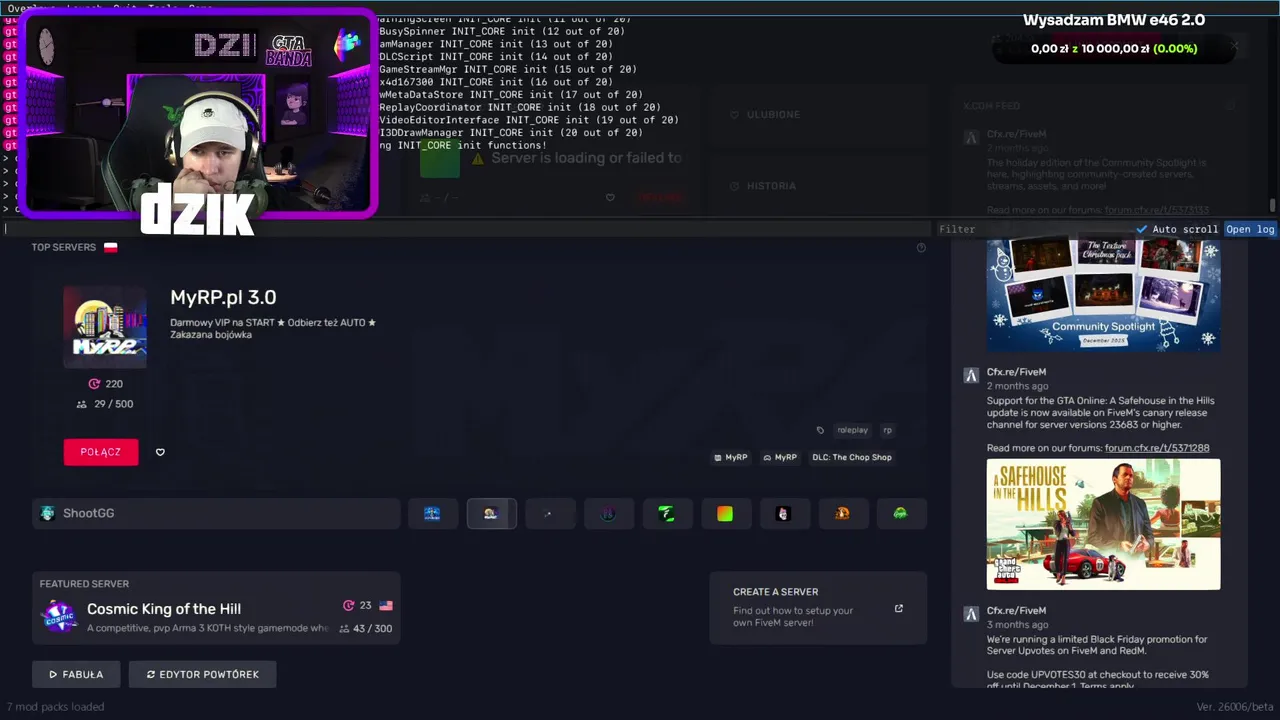Screen dimensions: 1280x720
Task: Open the Community Spotlight image
Action: click(1103, 294)
